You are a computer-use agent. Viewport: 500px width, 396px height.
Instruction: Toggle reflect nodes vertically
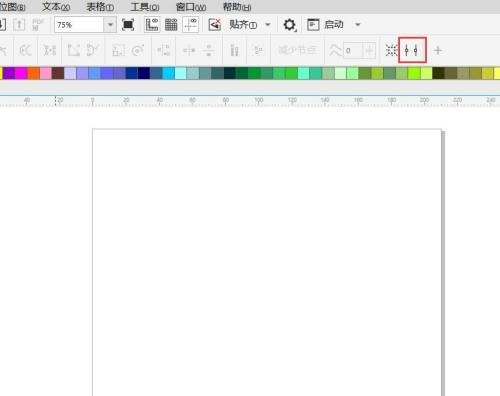click(x=209, y=51)
